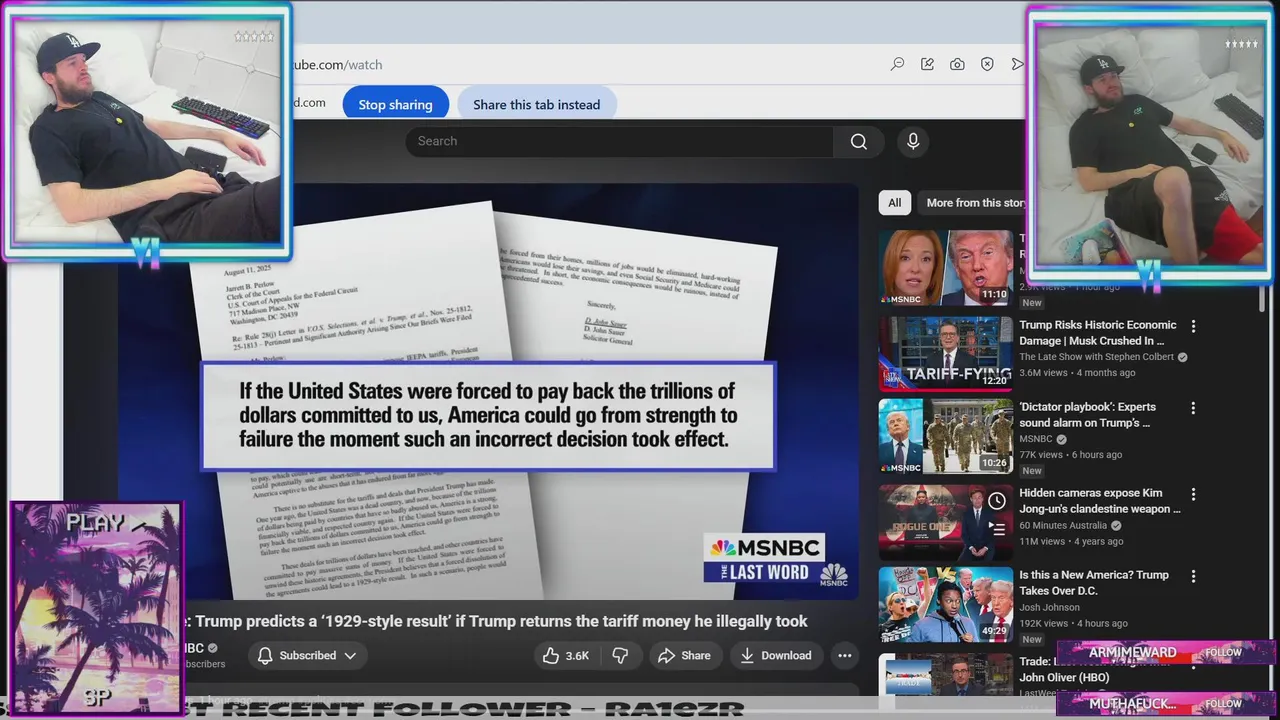This screenshot has width=1280, height=720.
Task: Open more actions ellipsis below the video
Action: 845,656
